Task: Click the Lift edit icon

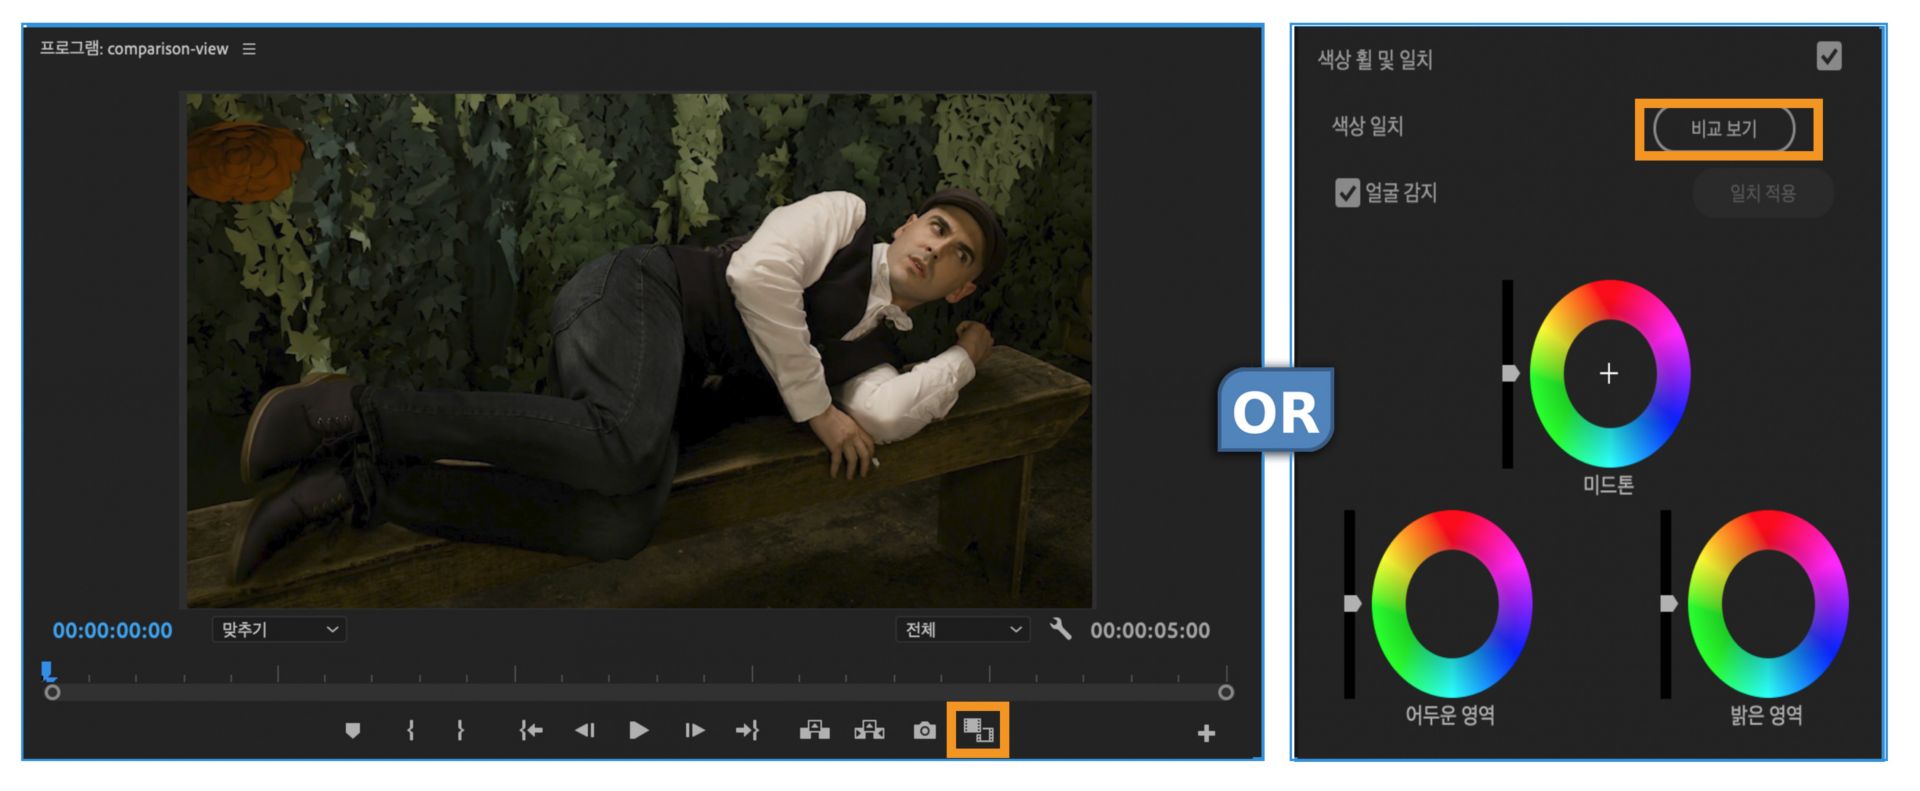Action: point(815,730)
